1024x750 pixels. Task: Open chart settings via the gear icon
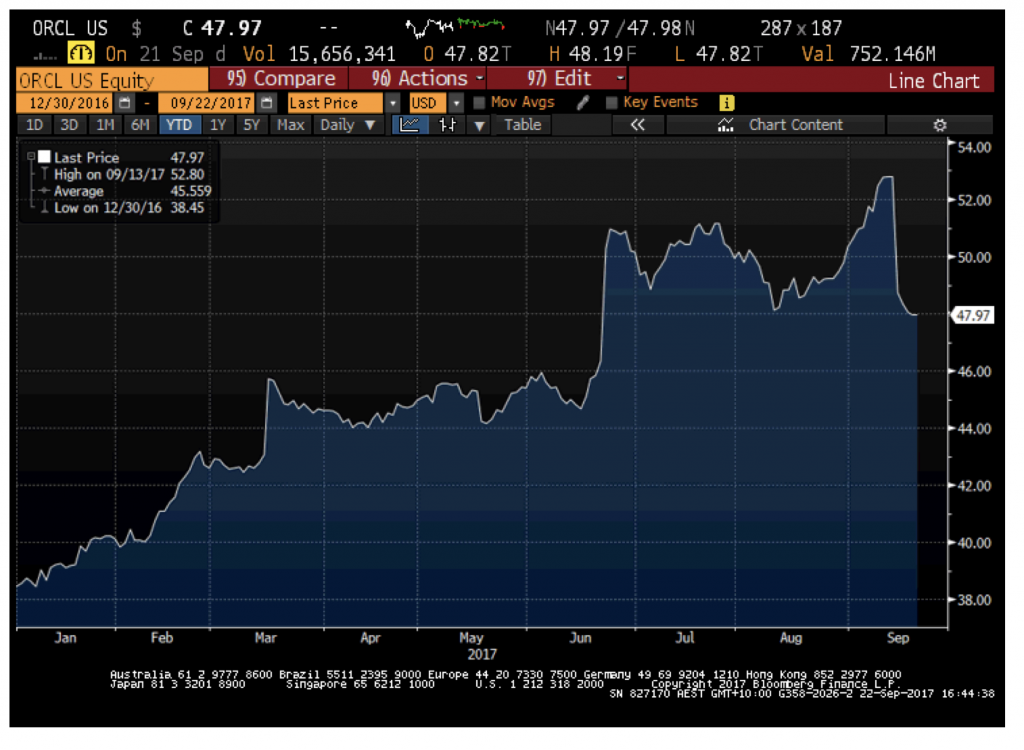940,125
